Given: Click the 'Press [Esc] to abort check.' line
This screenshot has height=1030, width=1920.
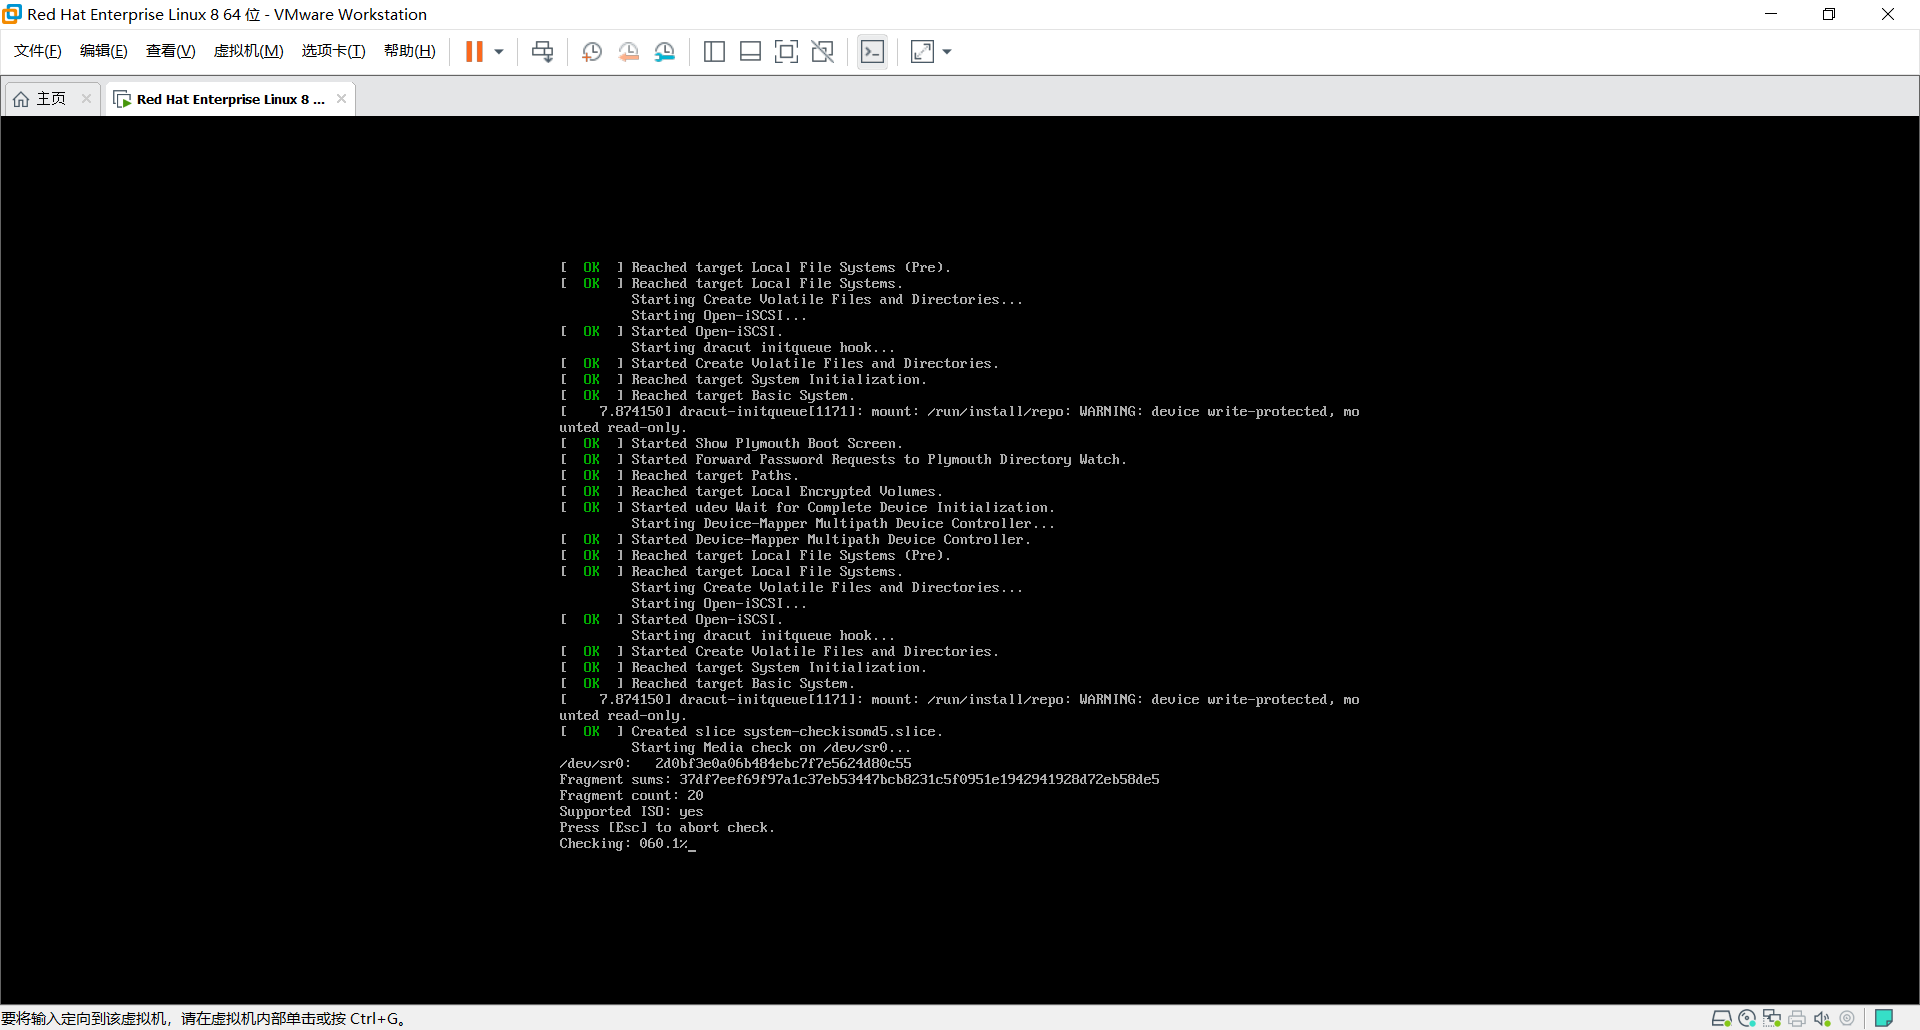Looking at the screenshot, I should click(x=667, y=828).
